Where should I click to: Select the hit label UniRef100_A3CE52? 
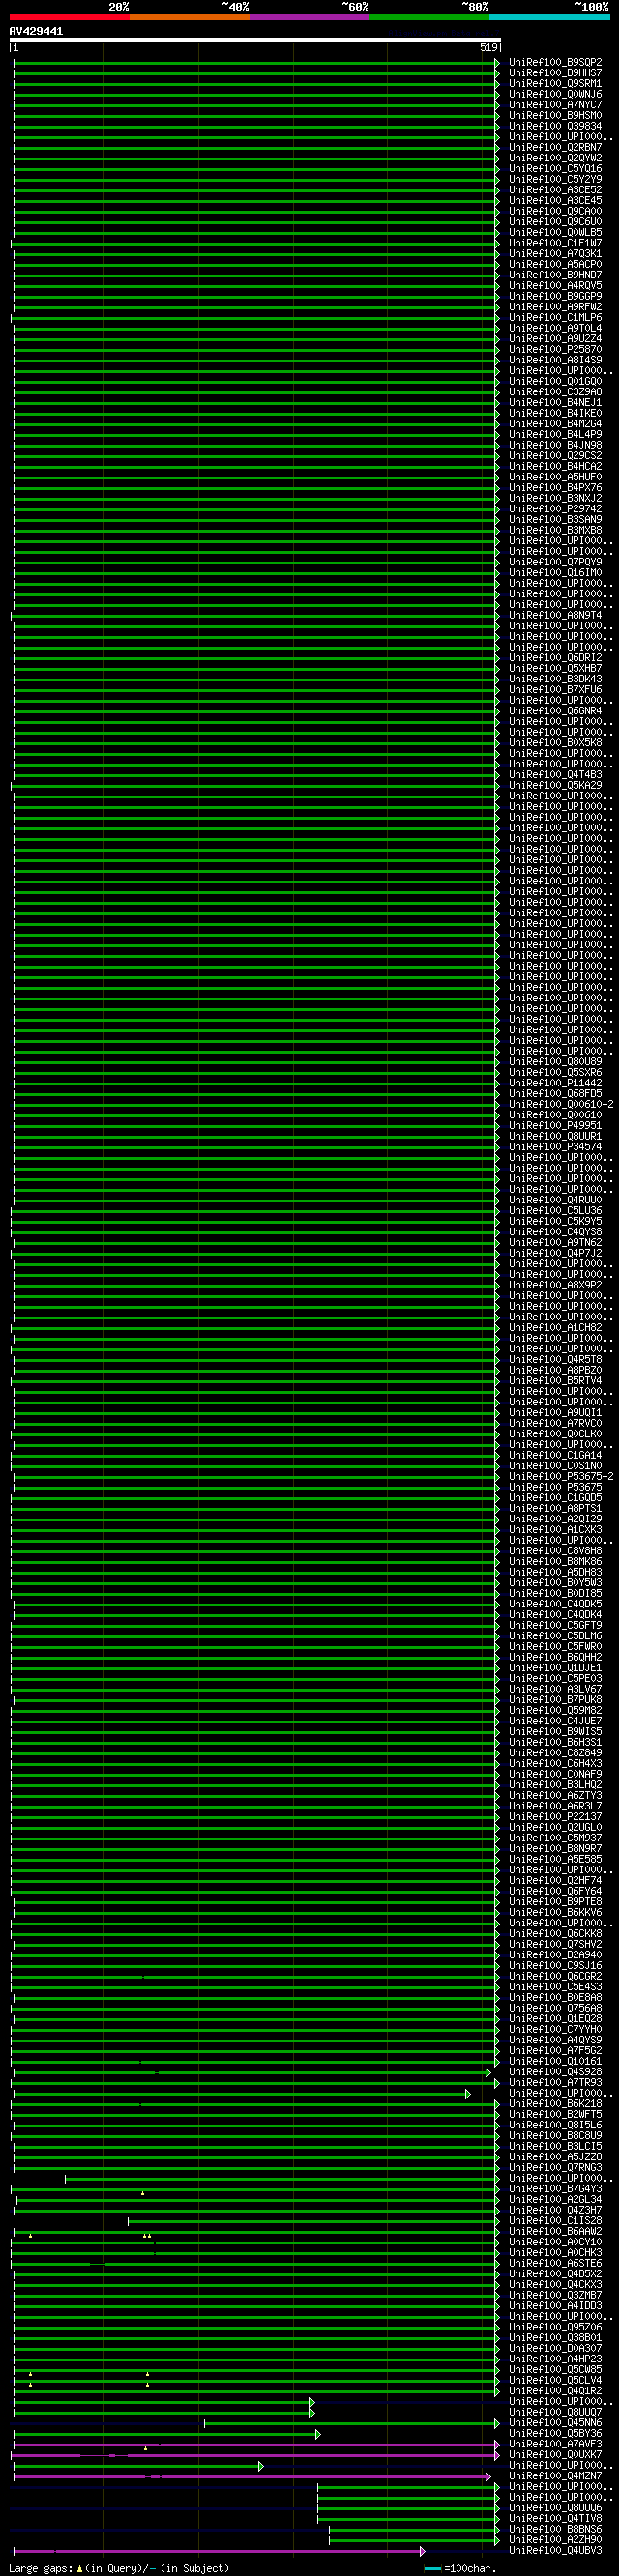[555, 190]
